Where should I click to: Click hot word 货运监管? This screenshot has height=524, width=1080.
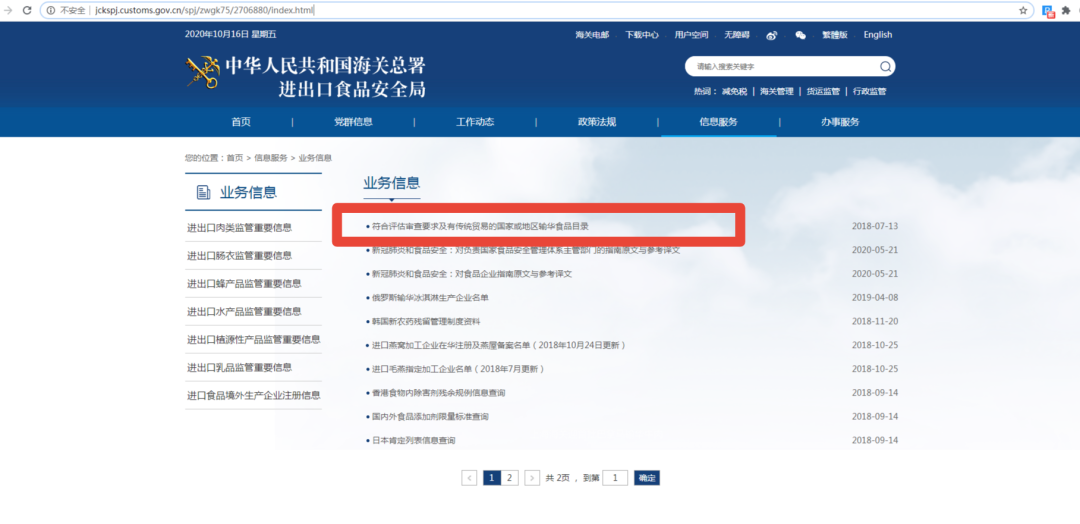click(823, 92)
